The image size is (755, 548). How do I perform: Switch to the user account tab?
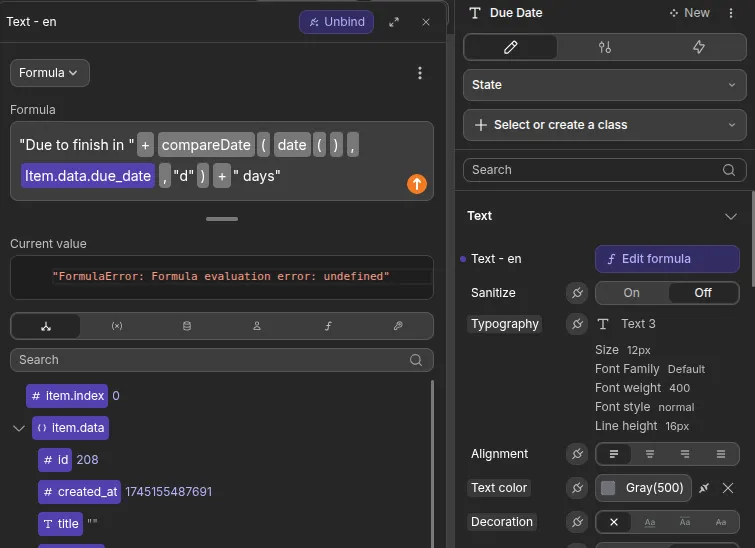tap(257, 326)
